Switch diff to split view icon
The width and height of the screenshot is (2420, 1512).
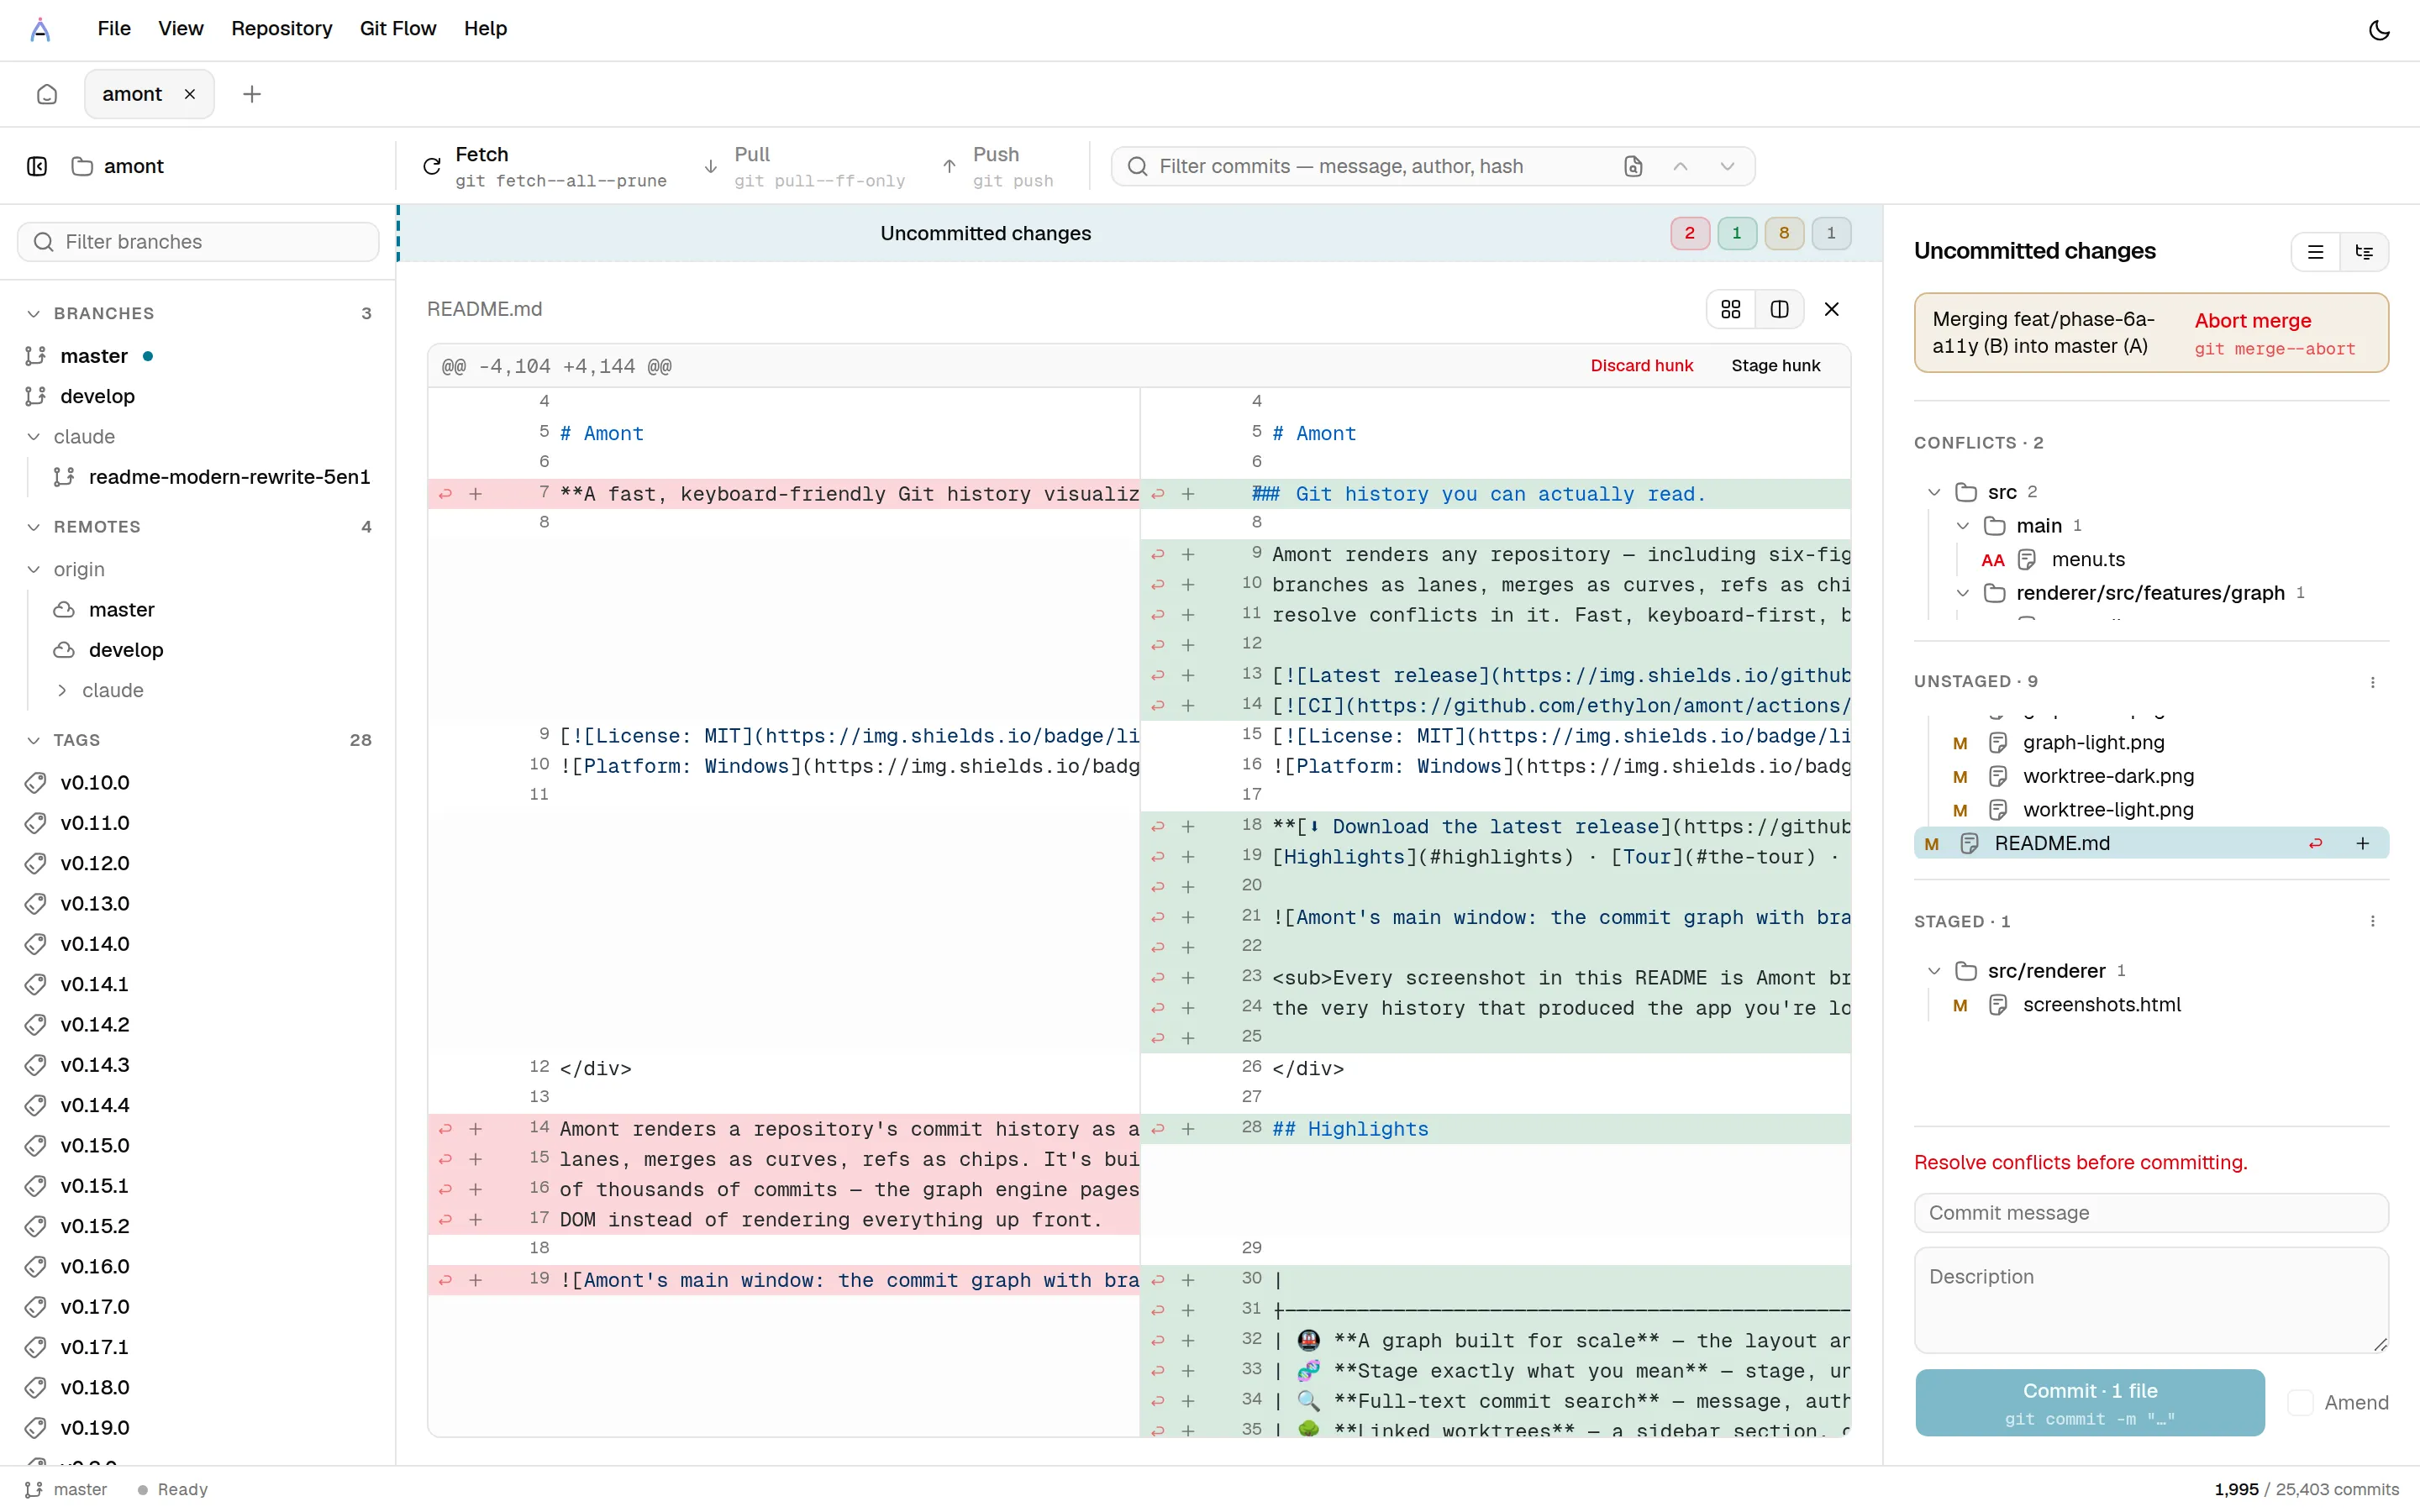pos(1780,309)
